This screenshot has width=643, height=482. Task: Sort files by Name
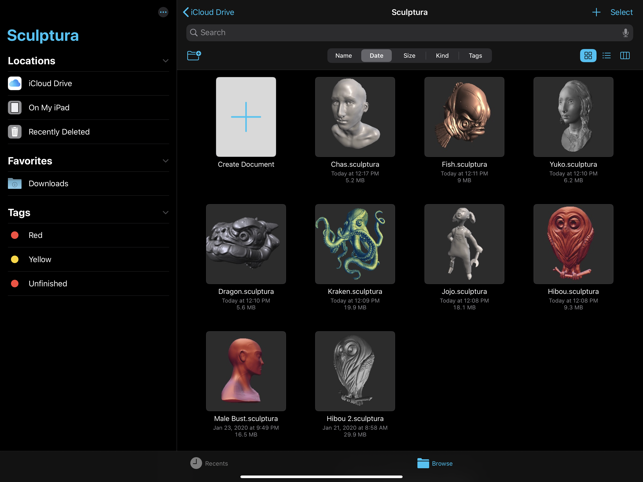(344, 56)
